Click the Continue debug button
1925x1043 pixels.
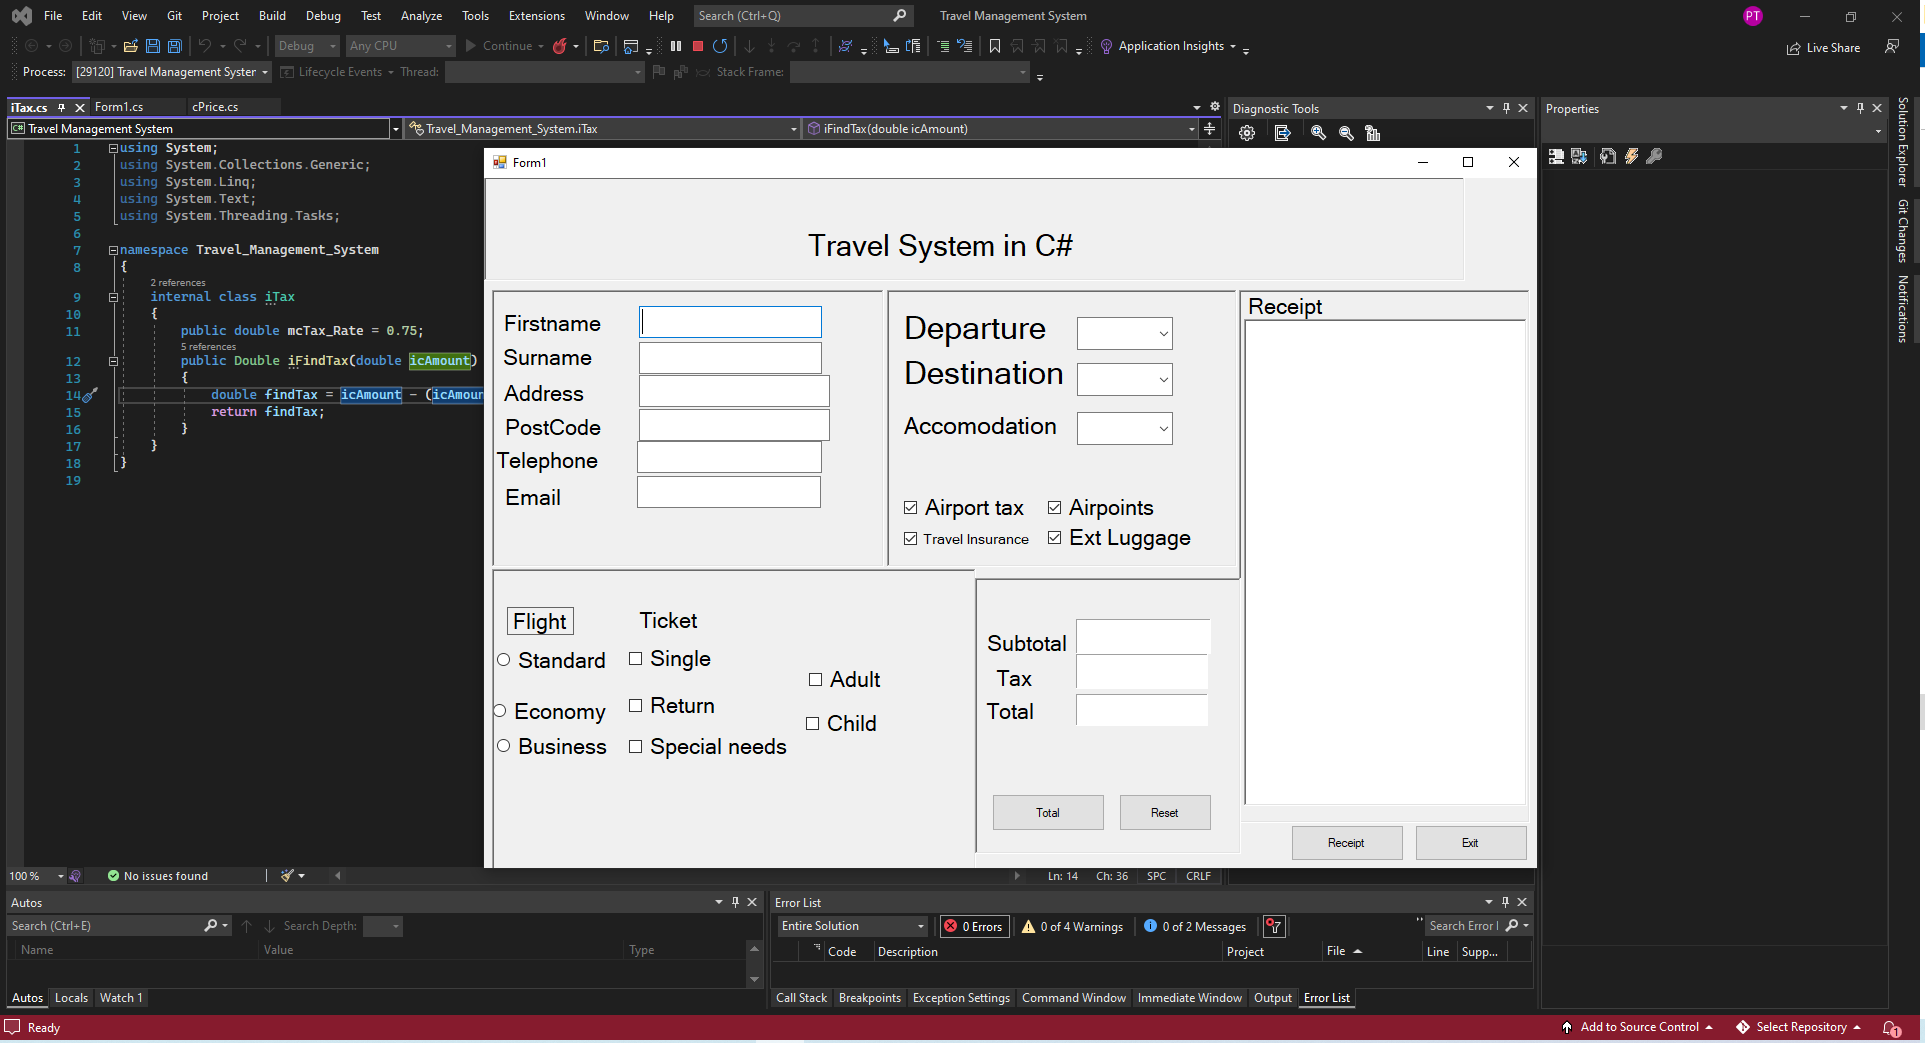(499, 46)
